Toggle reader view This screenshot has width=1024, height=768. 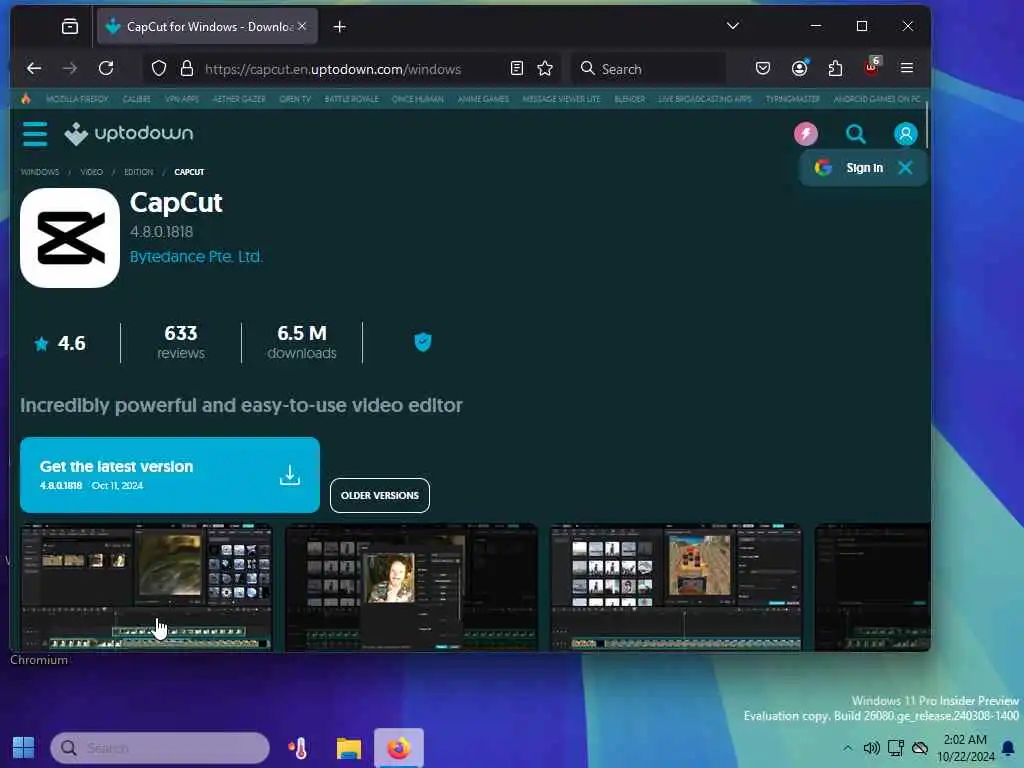(517, 68)
